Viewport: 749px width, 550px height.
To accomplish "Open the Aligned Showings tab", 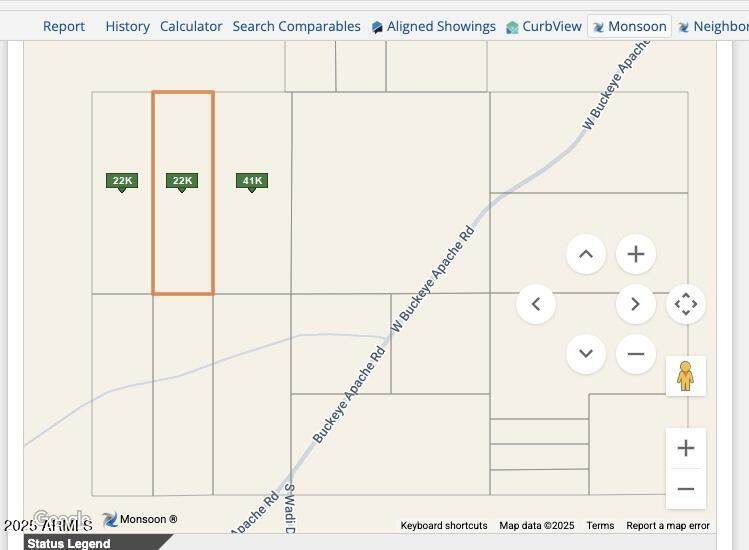I will [x=433, y=26].
